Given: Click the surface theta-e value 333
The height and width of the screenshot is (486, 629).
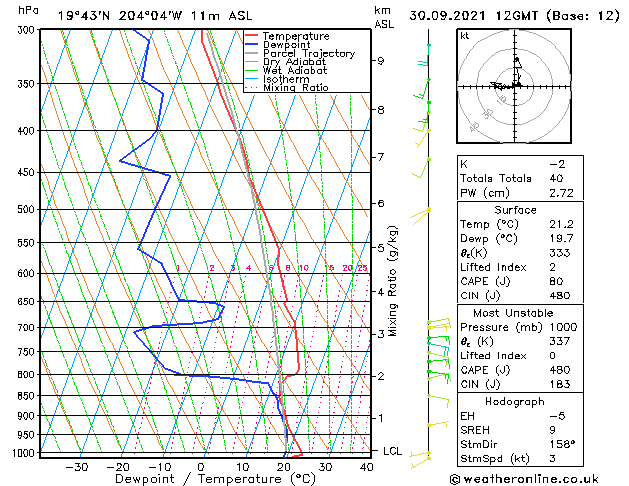Looking at the screenshot, I should tap(560, 253).
